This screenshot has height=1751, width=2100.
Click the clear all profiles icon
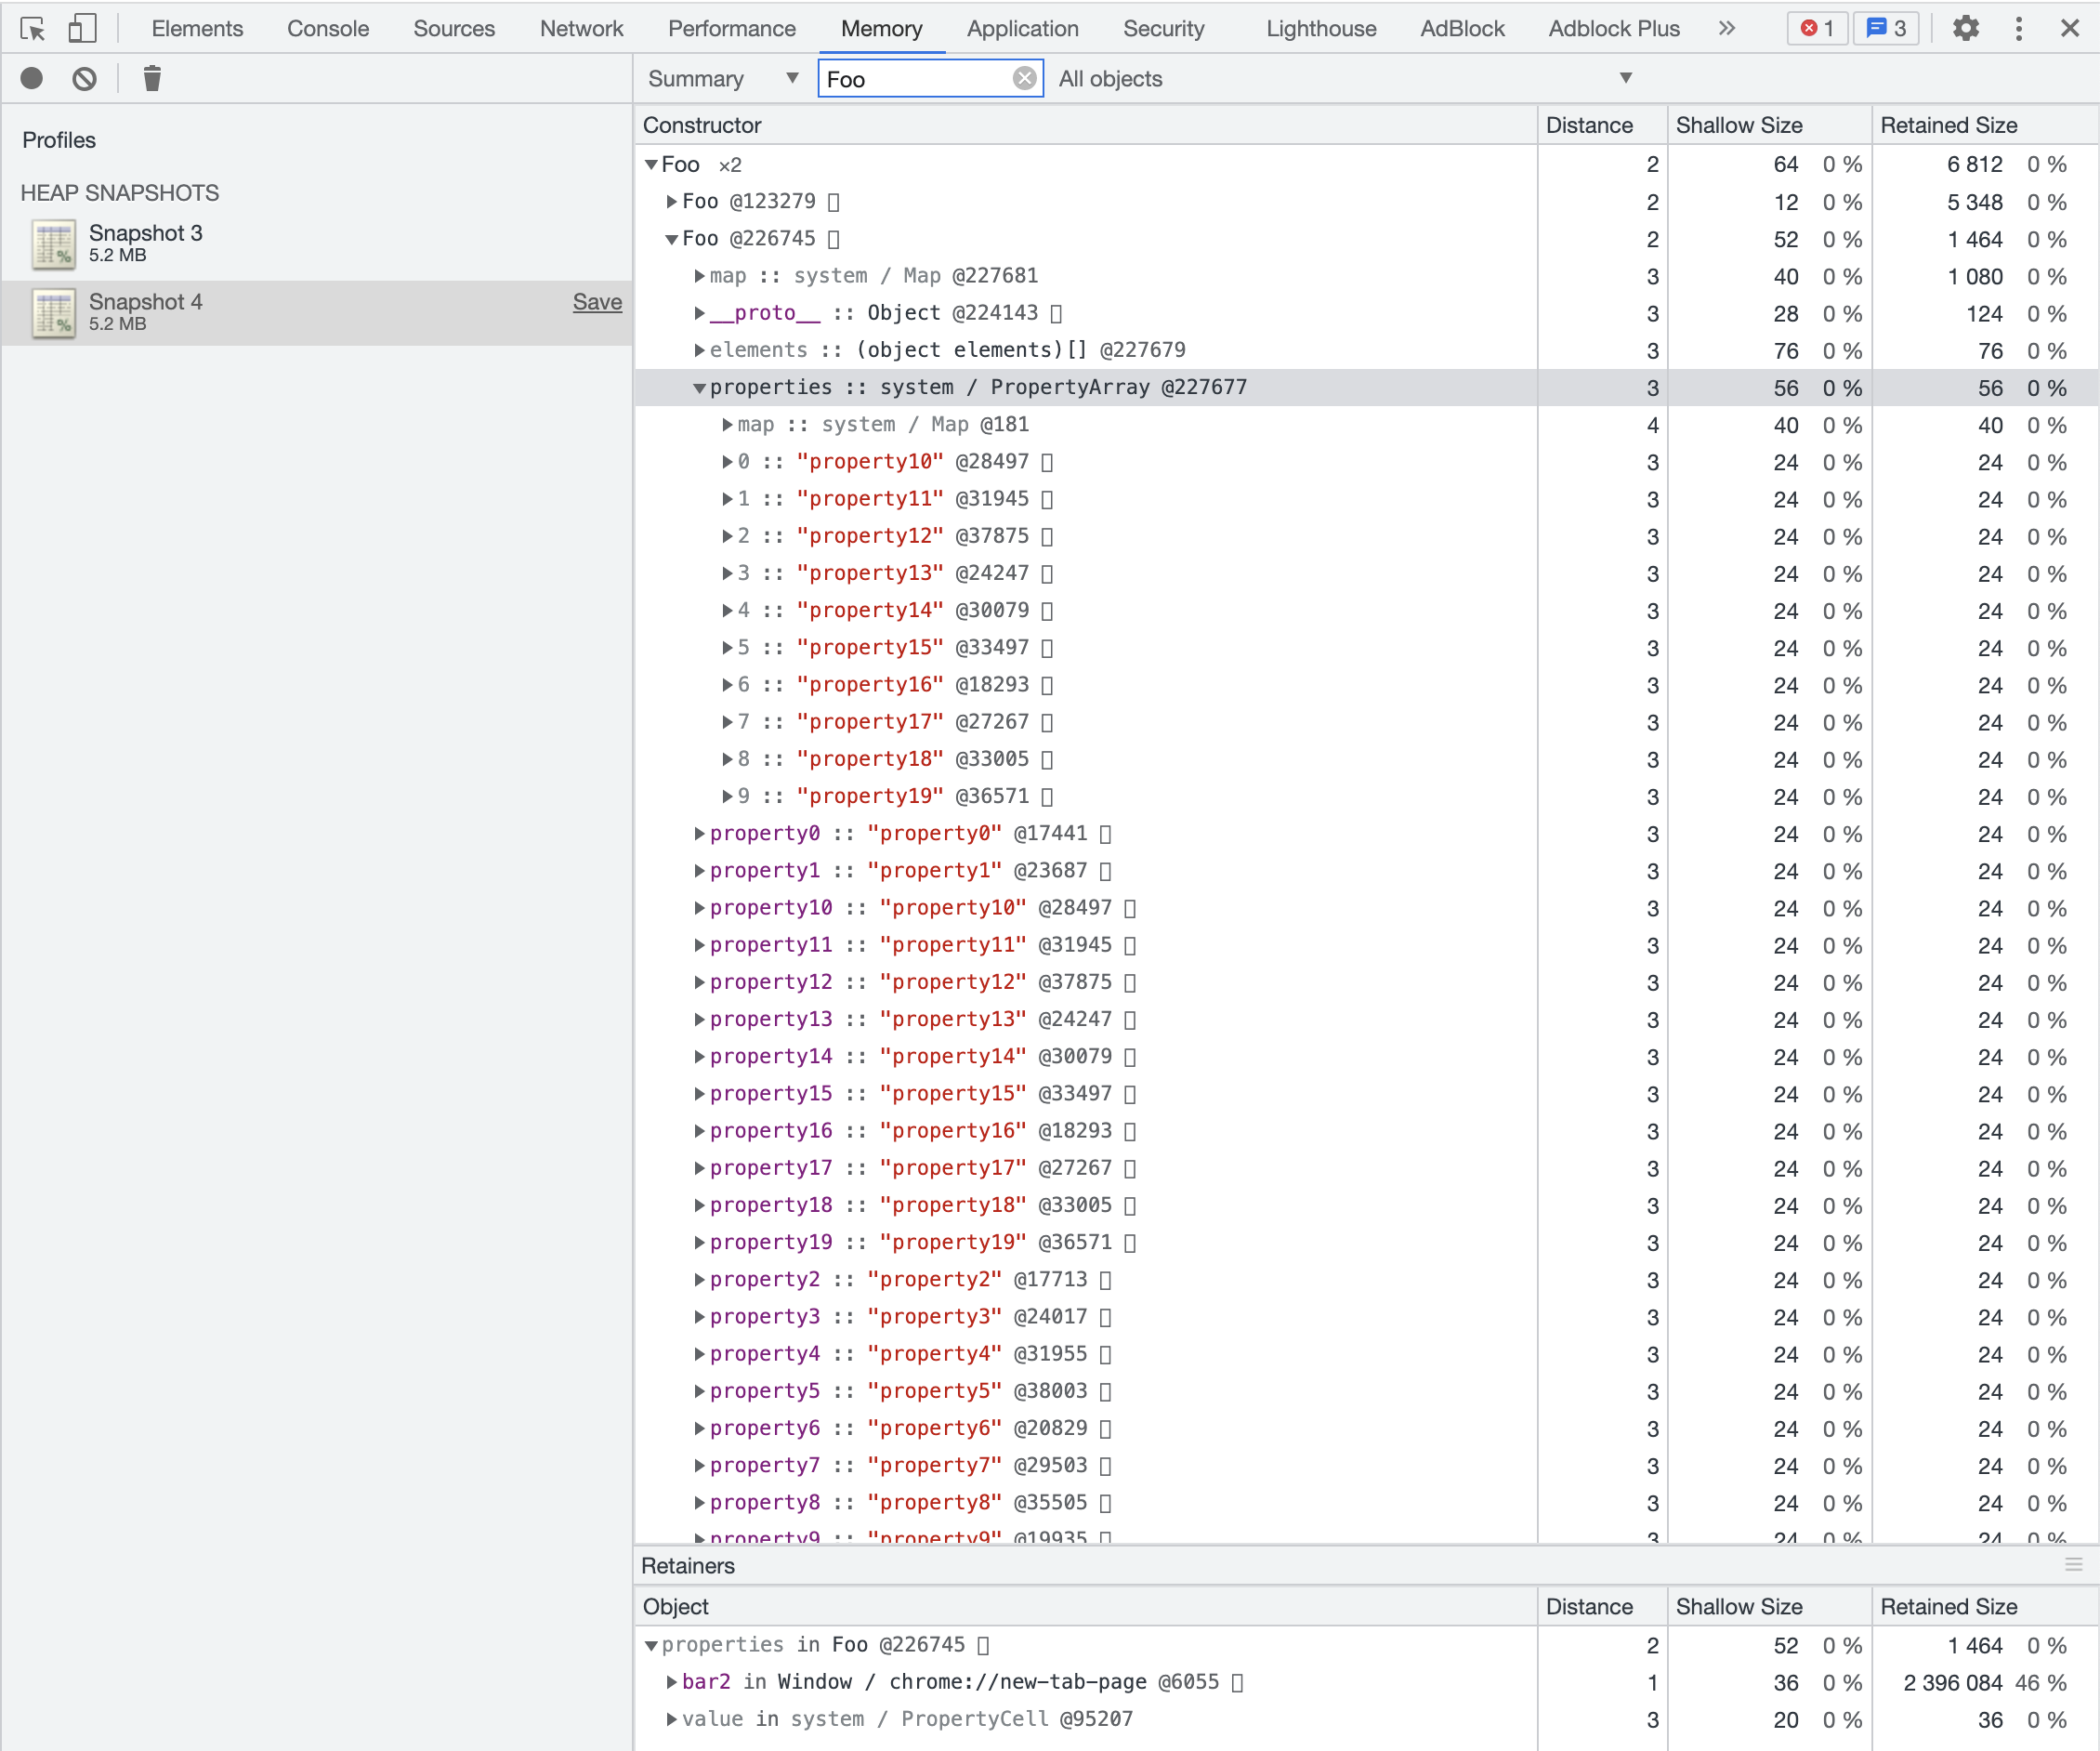coord(85,78)
